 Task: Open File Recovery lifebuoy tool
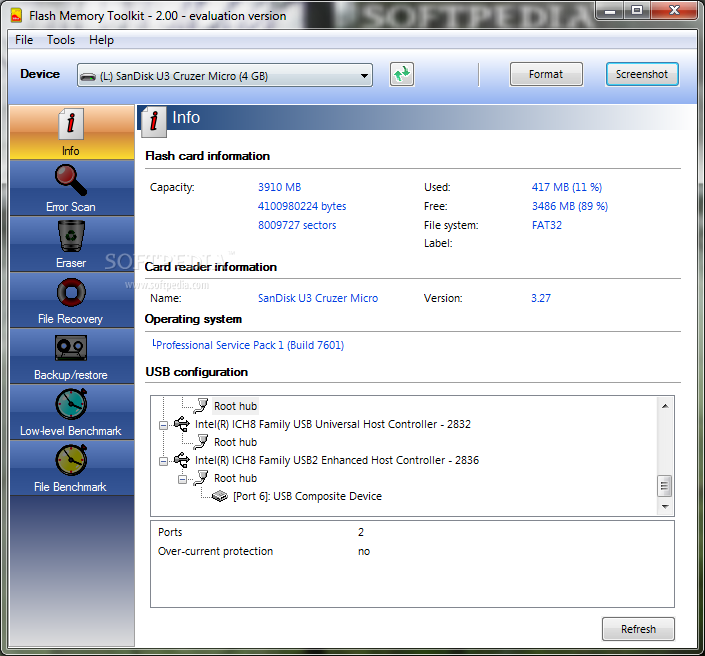[x=71, y=300]
